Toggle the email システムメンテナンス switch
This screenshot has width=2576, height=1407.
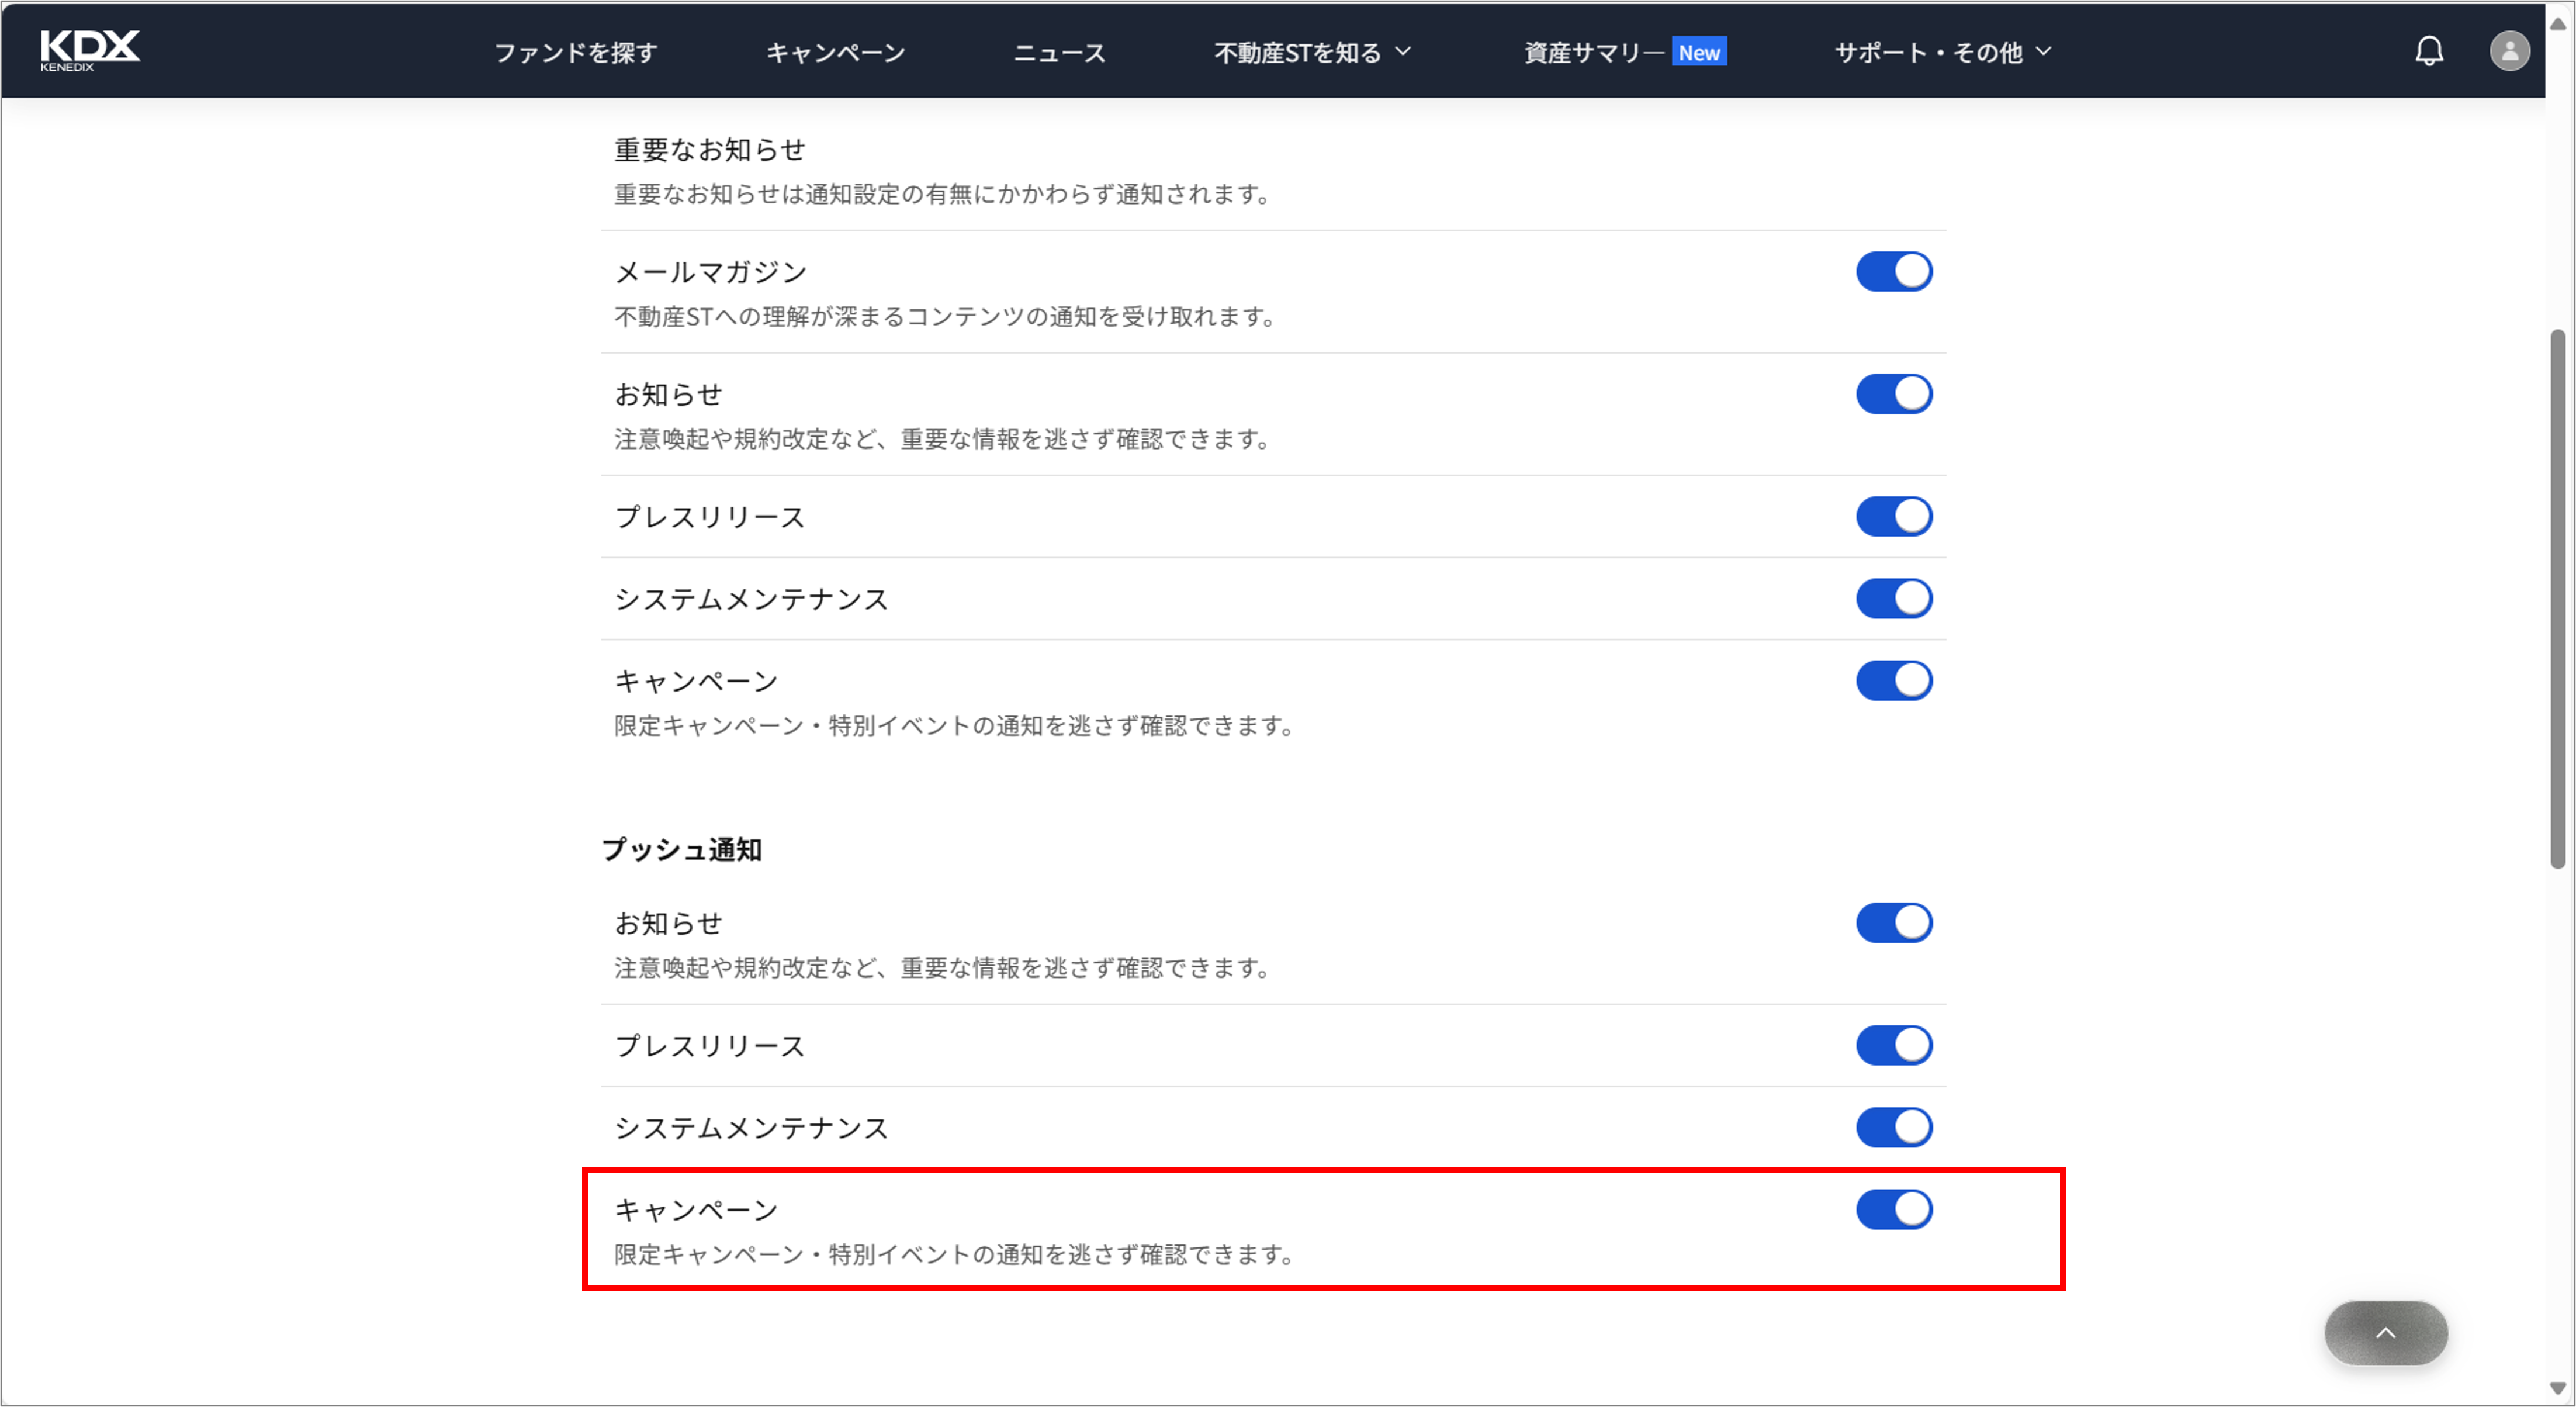(1893, 599)
